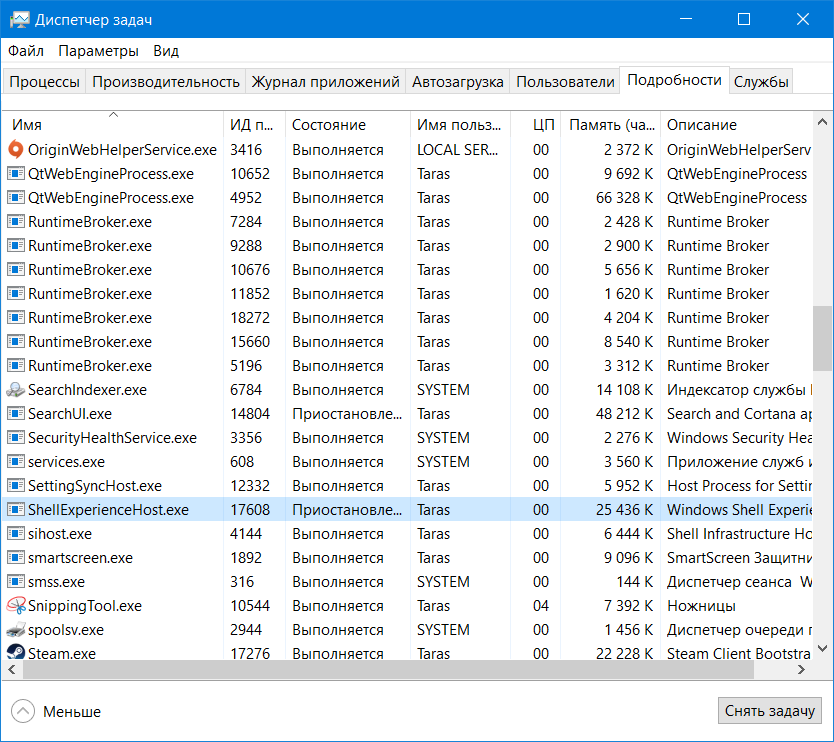834x742 pixels.
Task: Click the horizontal scrollbar right arrow
Action: pyautogui.click(x=802, y=670)
